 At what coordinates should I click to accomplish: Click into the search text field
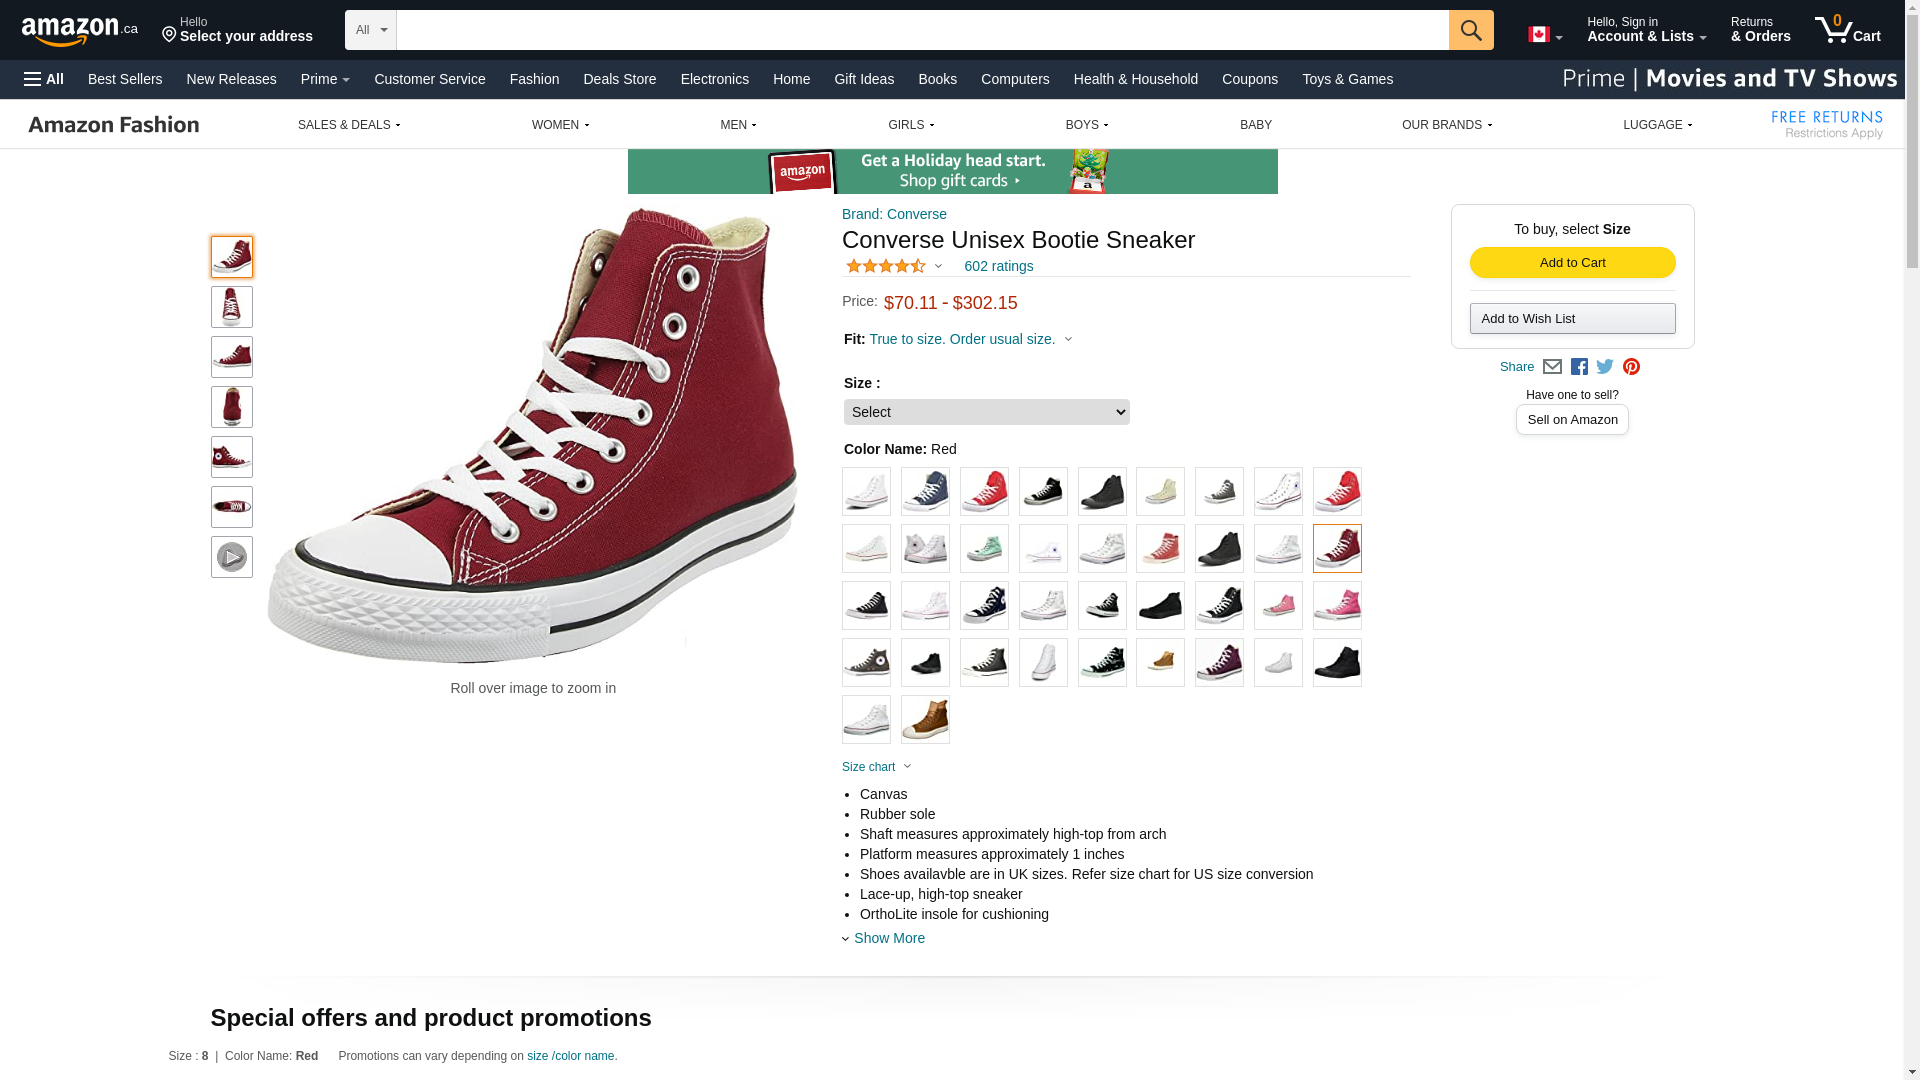point(922,30)
